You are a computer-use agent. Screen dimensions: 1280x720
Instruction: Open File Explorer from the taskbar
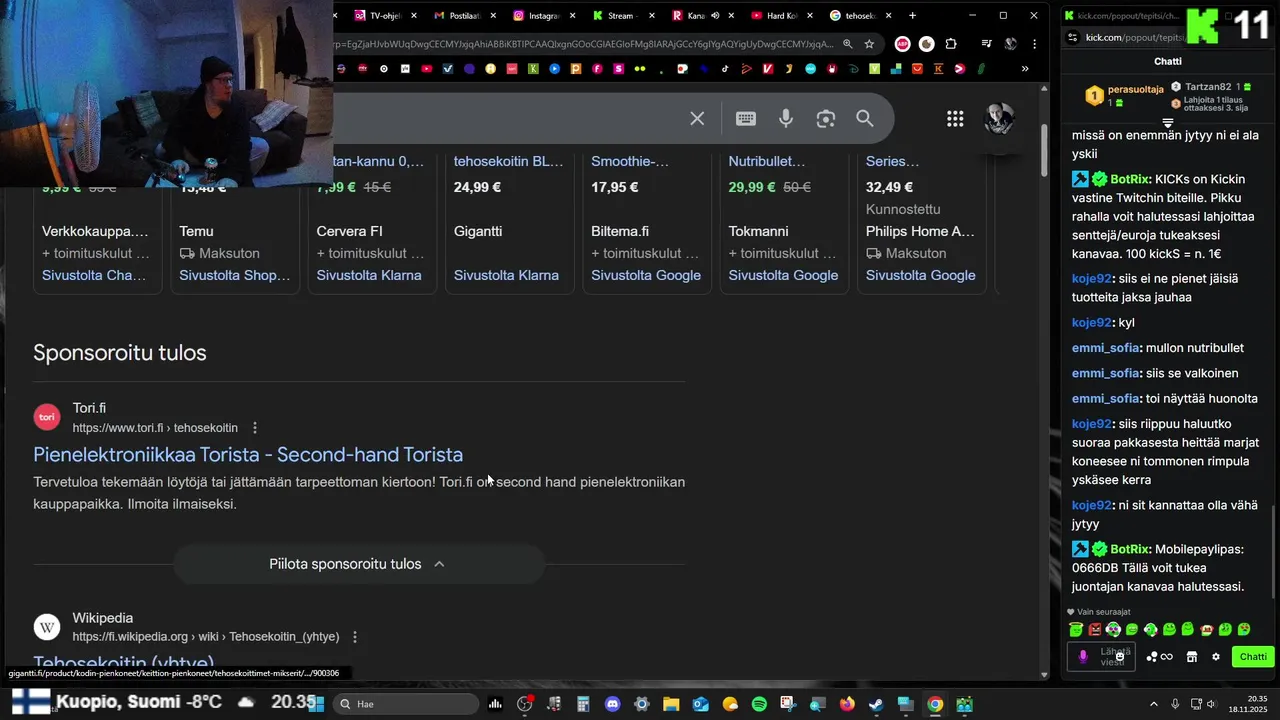coord(671,704)
